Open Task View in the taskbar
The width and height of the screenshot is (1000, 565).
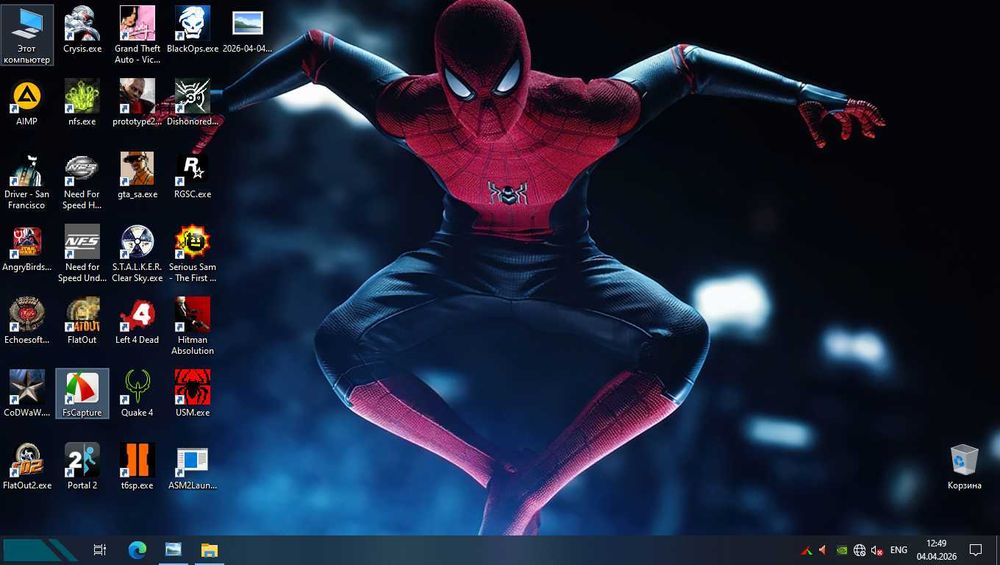tap(99, 550)
